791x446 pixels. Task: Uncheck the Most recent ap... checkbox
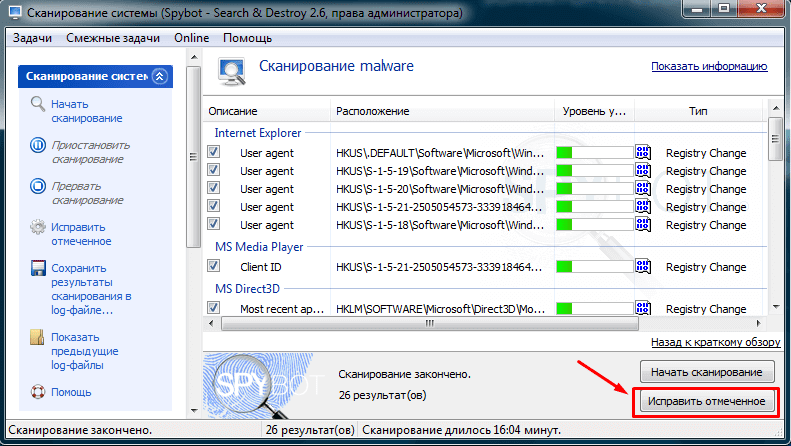(x=213, y=307)
